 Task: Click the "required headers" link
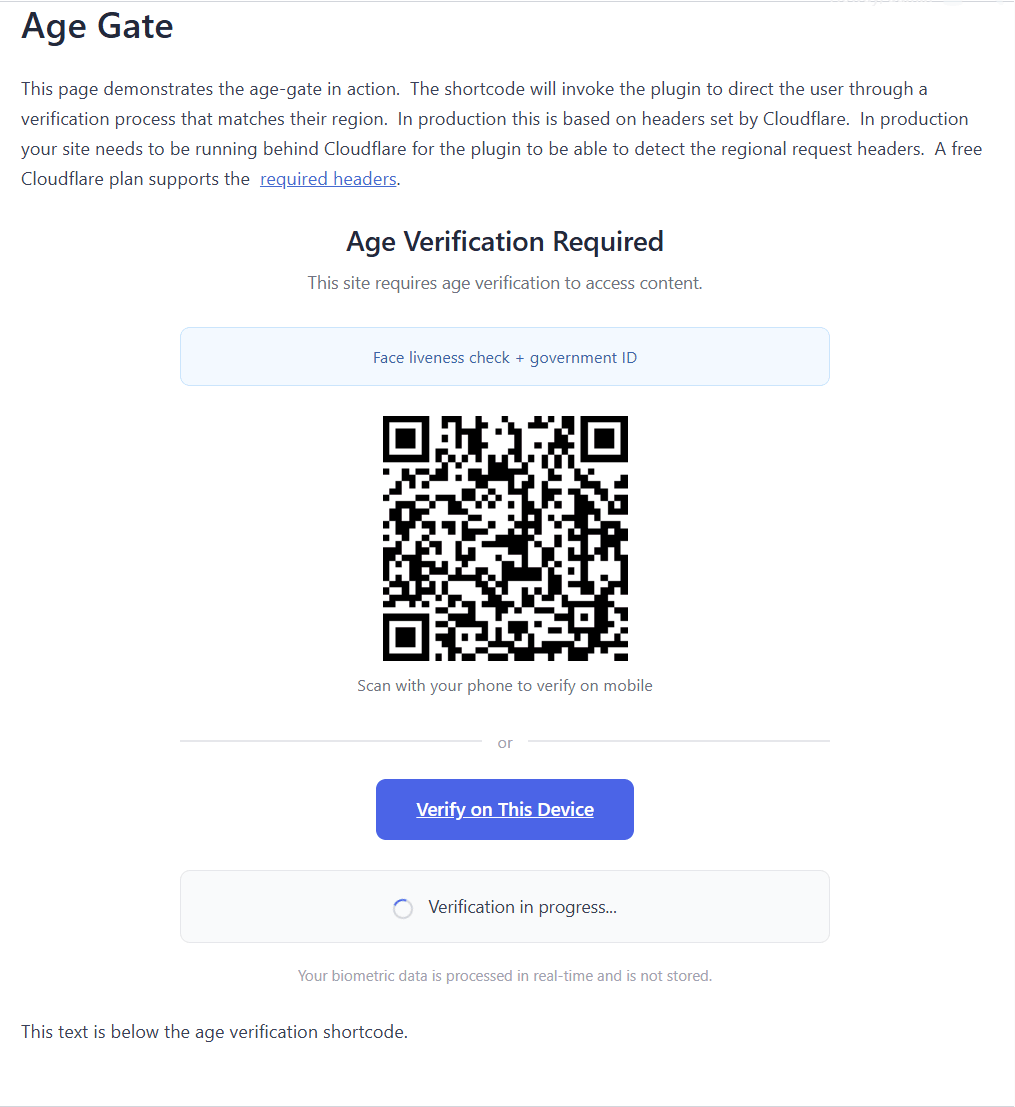coord(328,180)
